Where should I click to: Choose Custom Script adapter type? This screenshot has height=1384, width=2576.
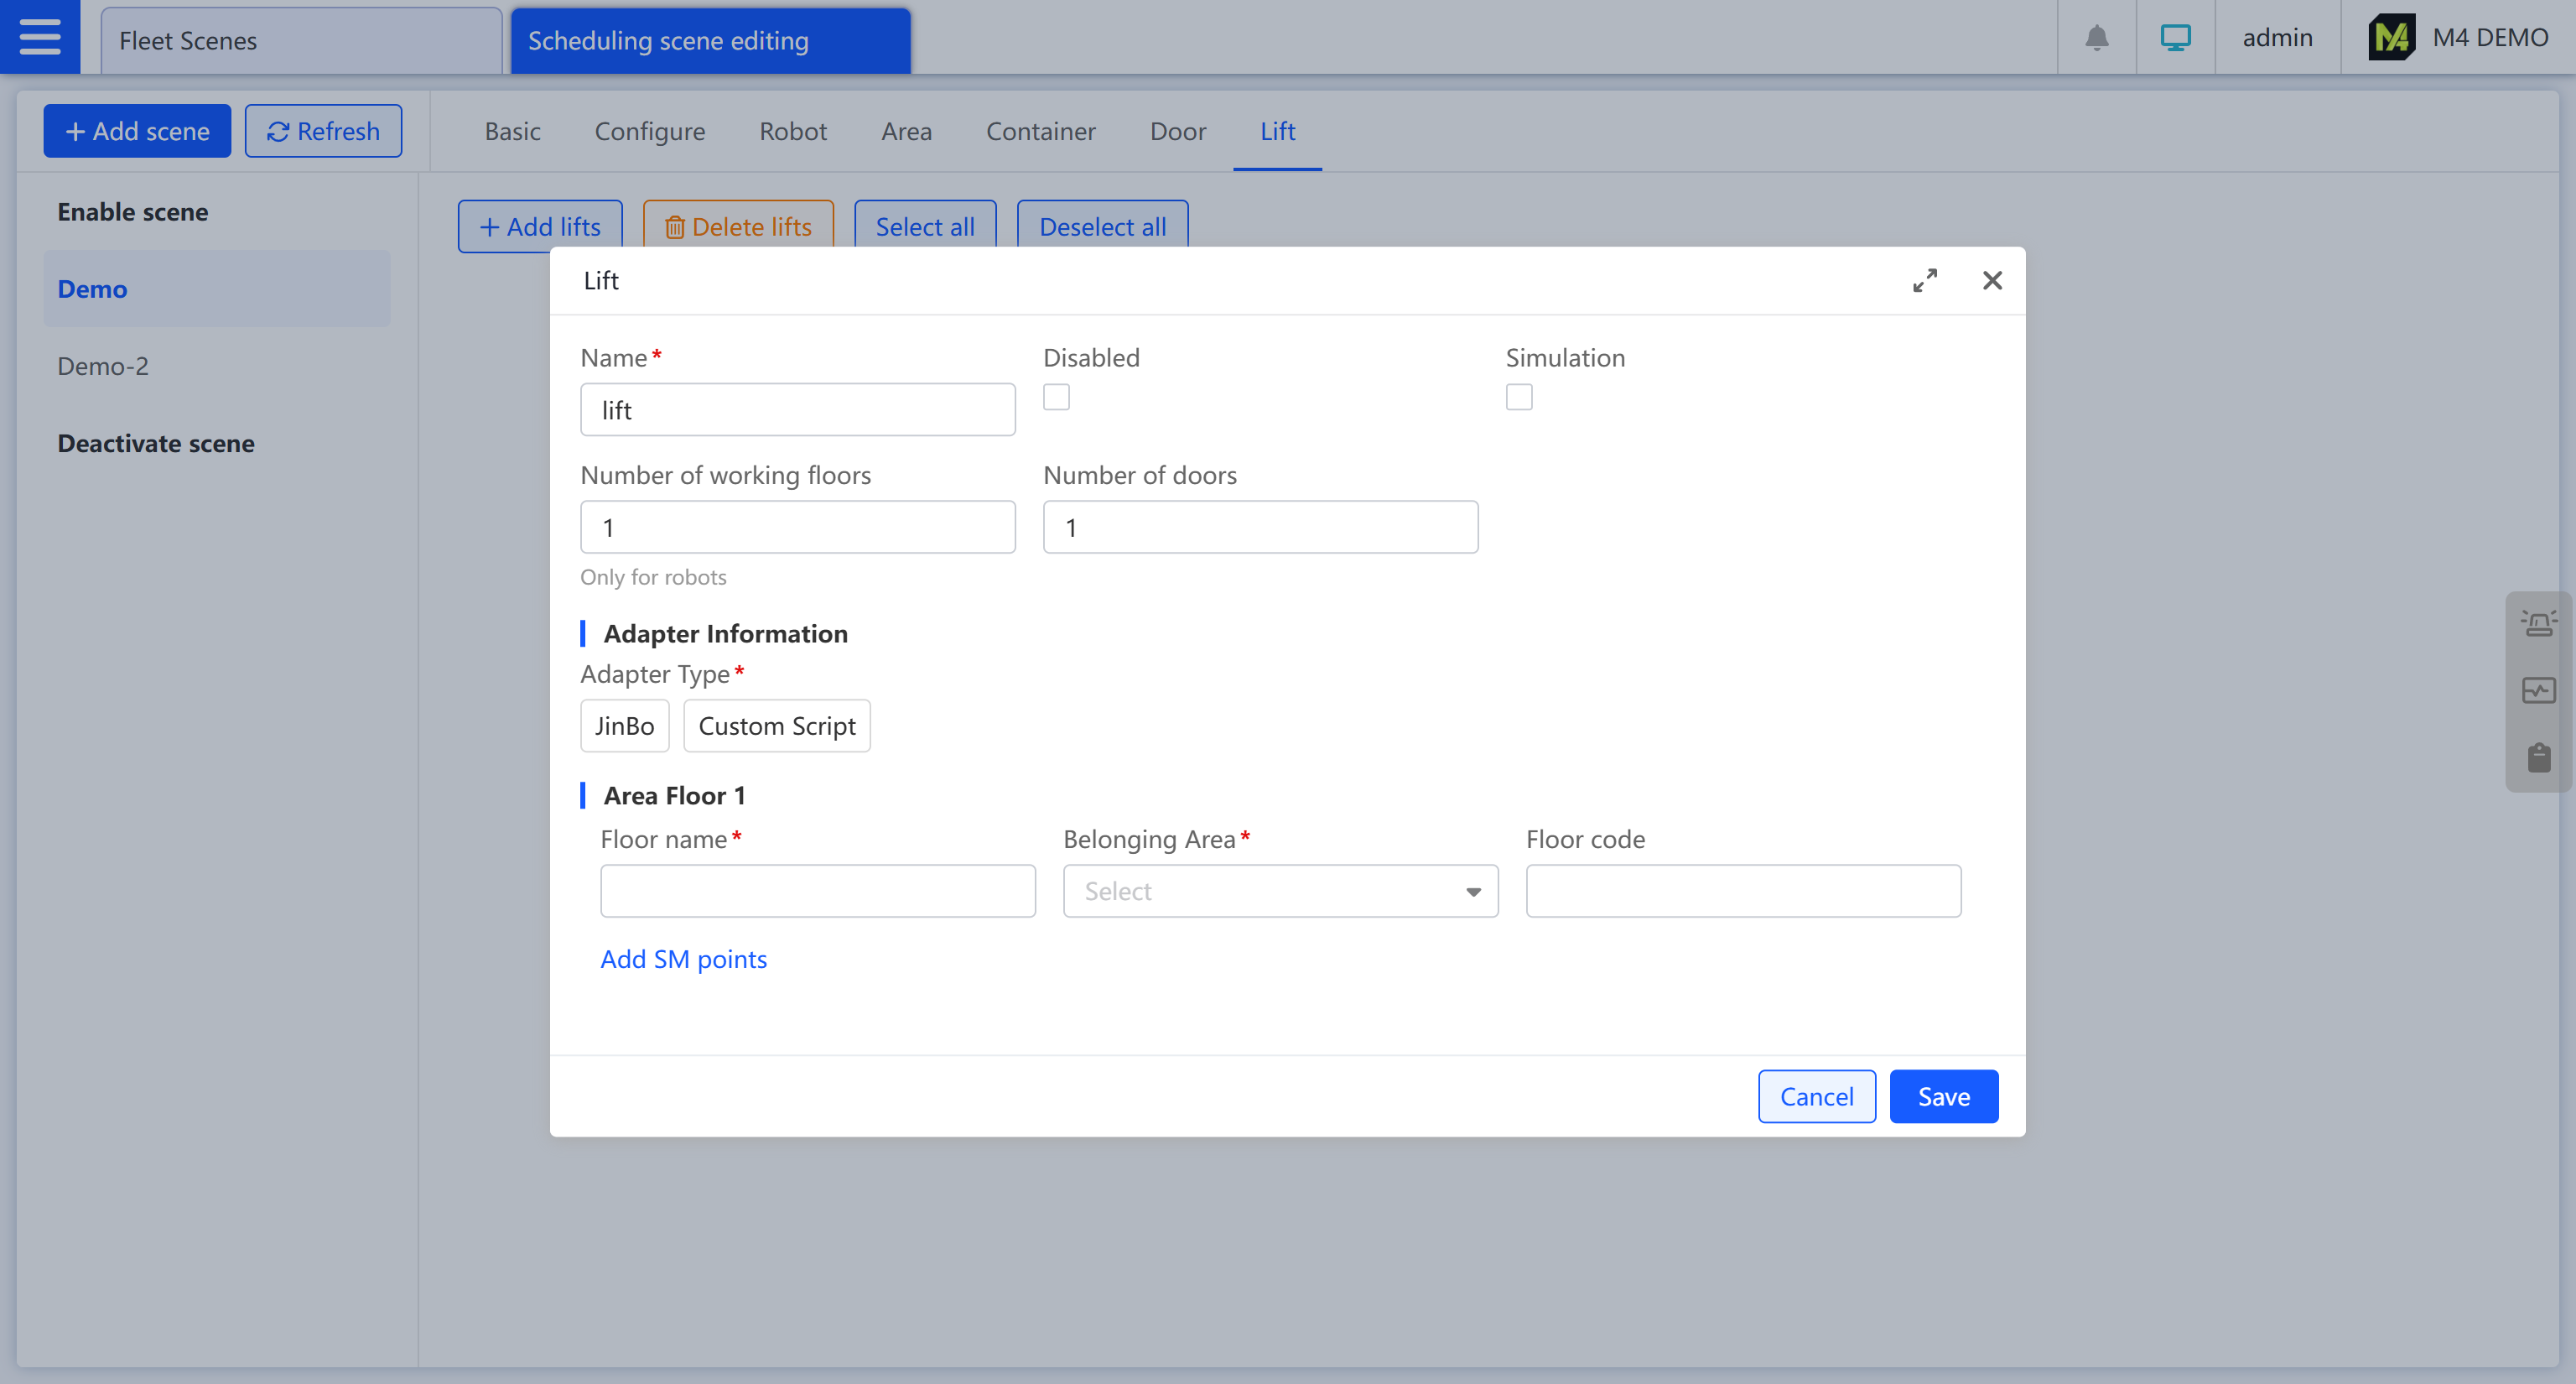coord(776,726)
